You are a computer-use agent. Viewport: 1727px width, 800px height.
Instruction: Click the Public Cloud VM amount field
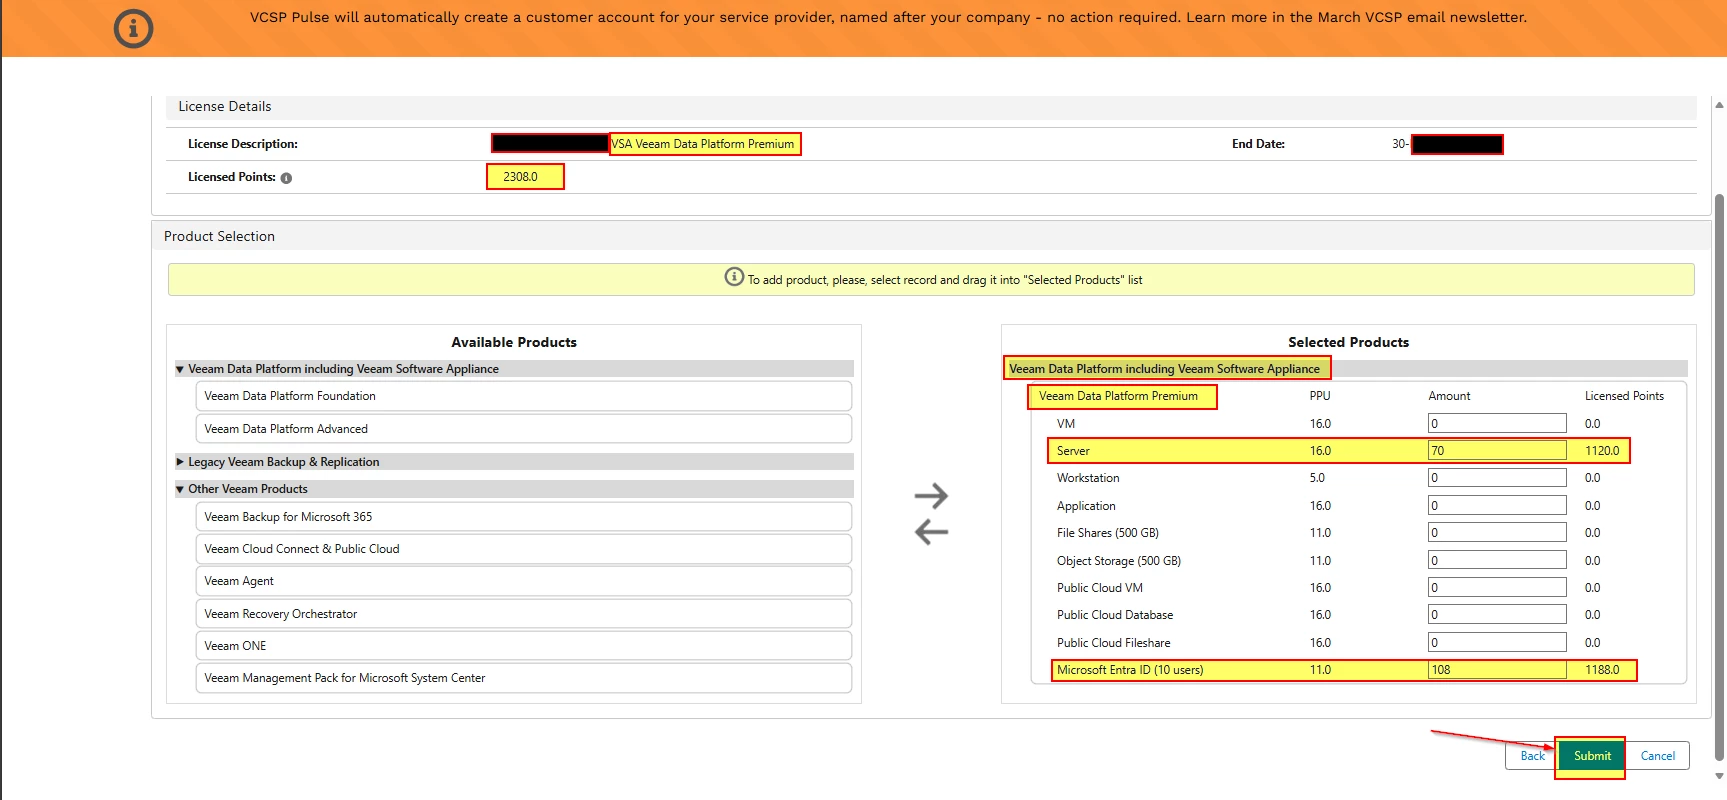coord(1497,588)
